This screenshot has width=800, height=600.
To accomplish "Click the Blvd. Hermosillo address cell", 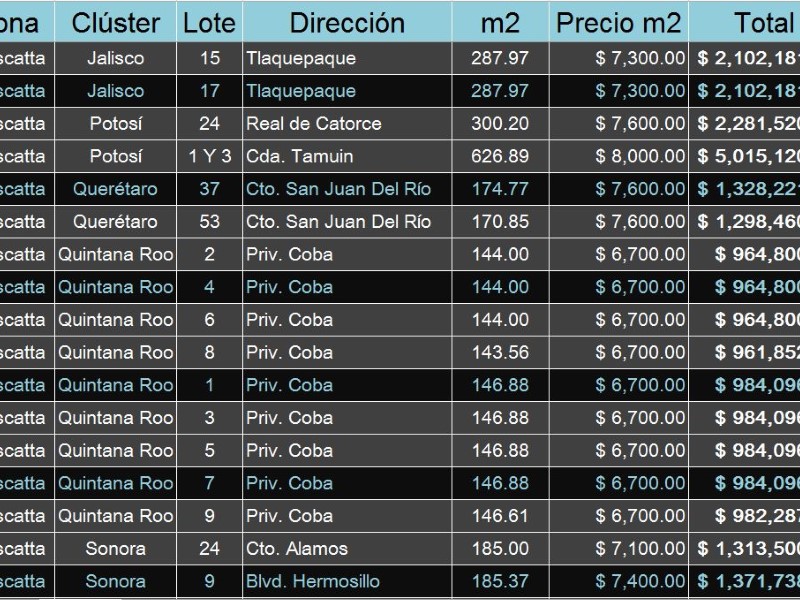I will point(347,581).
